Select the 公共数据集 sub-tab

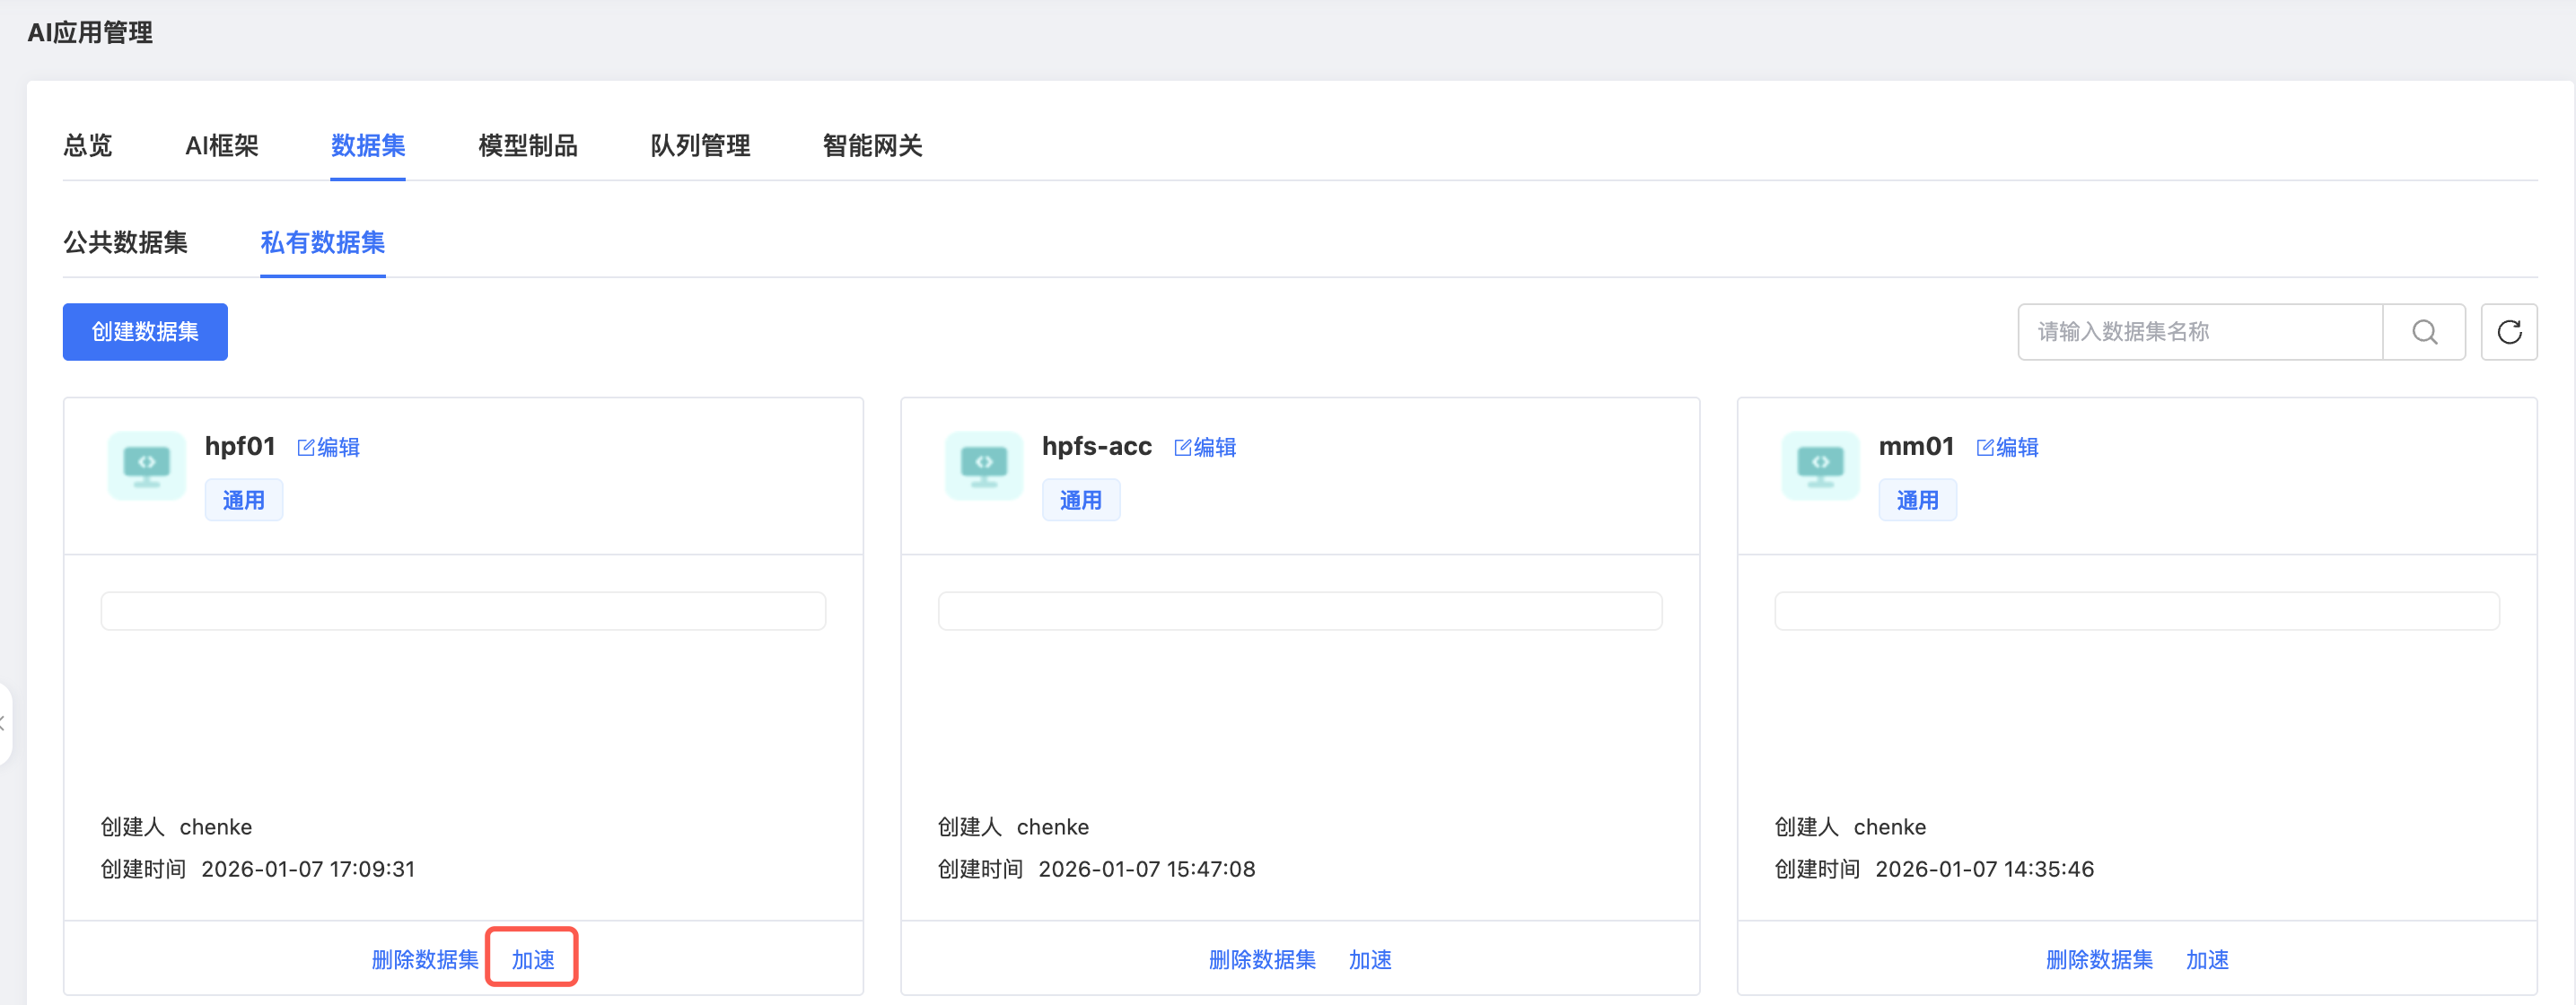pyautogui.click(x=125, y=243)
